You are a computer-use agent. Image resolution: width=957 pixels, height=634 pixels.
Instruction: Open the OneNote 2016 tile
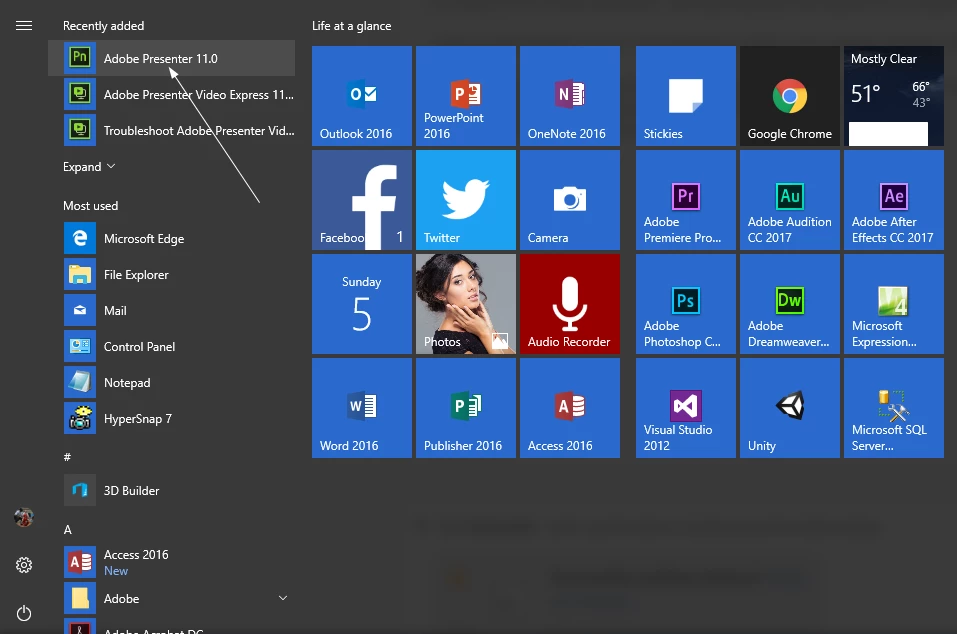pyautogui.click(x=569, y=96)
